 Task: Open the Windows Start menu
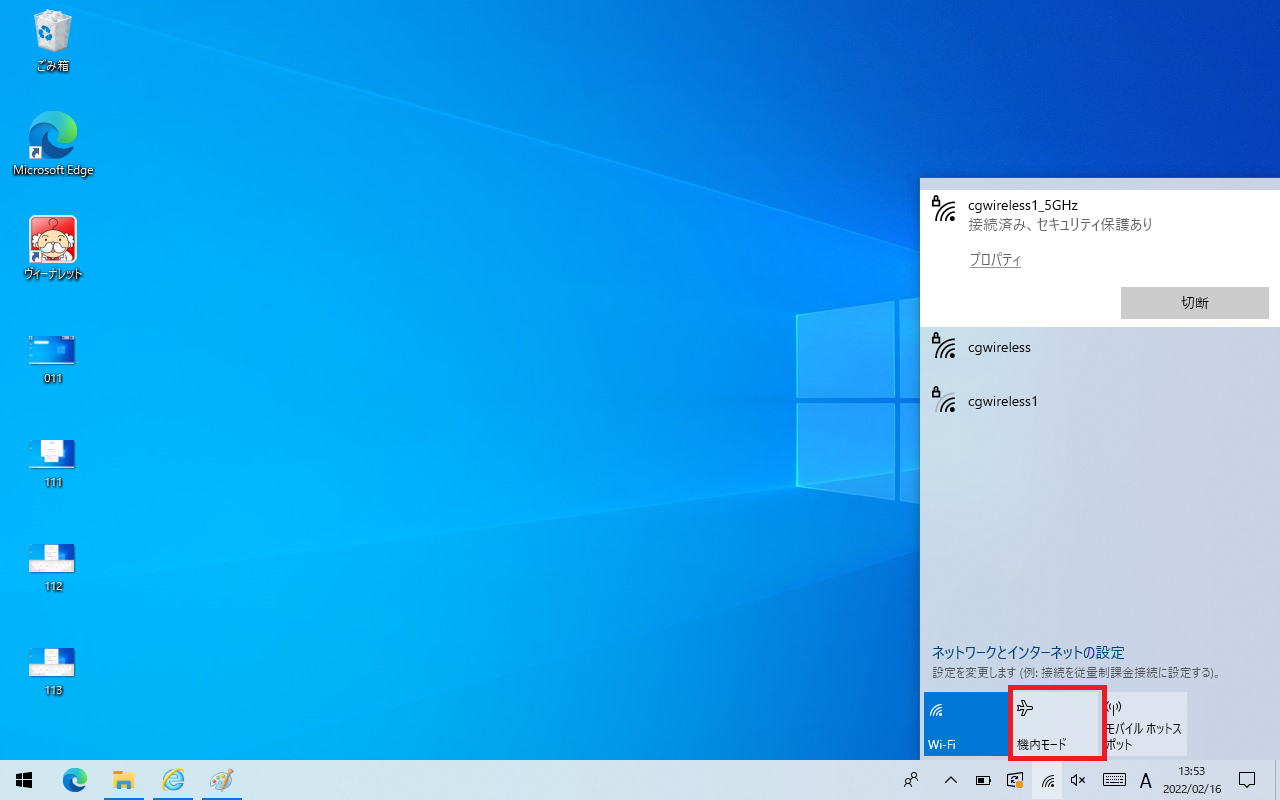click(x=24, y=780)
